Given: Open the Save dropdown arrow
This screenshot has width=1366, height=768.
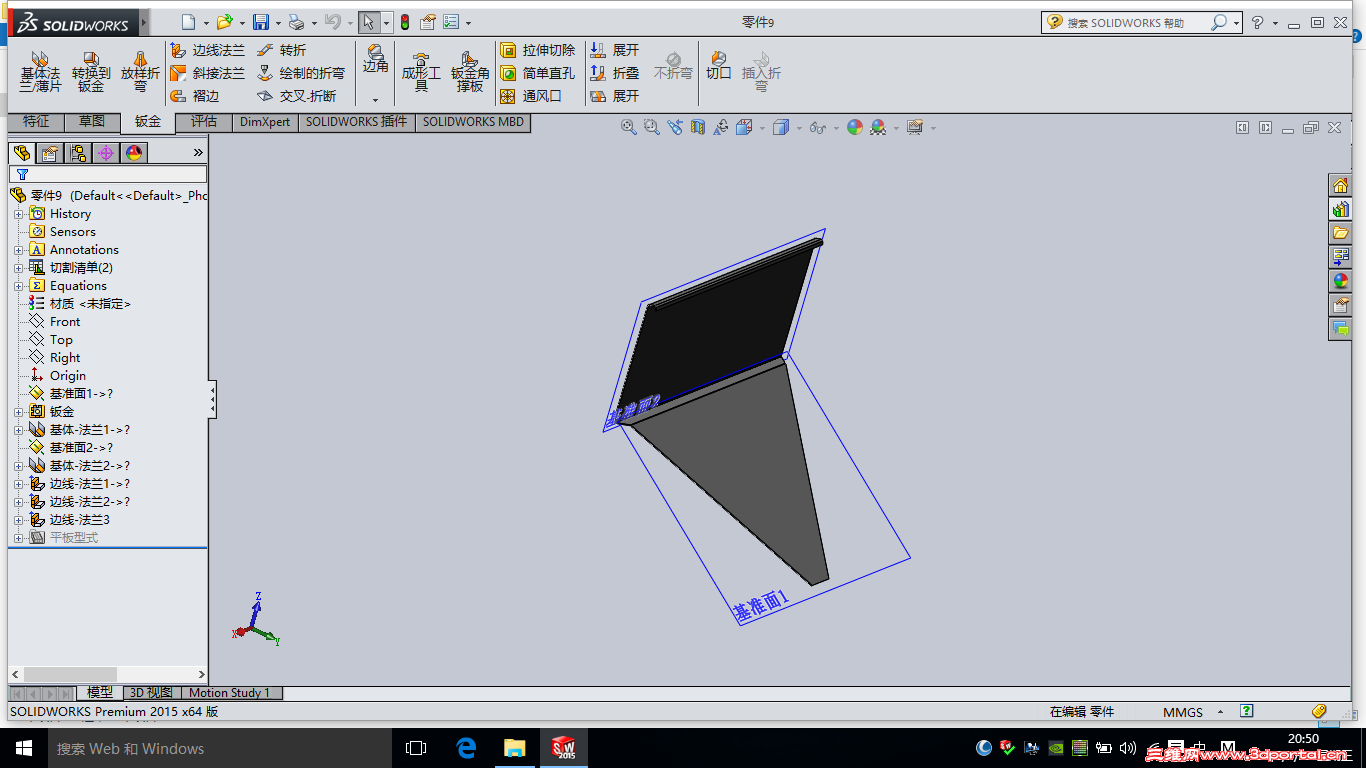Looking at the screenshot, I should tap(278, 23).
